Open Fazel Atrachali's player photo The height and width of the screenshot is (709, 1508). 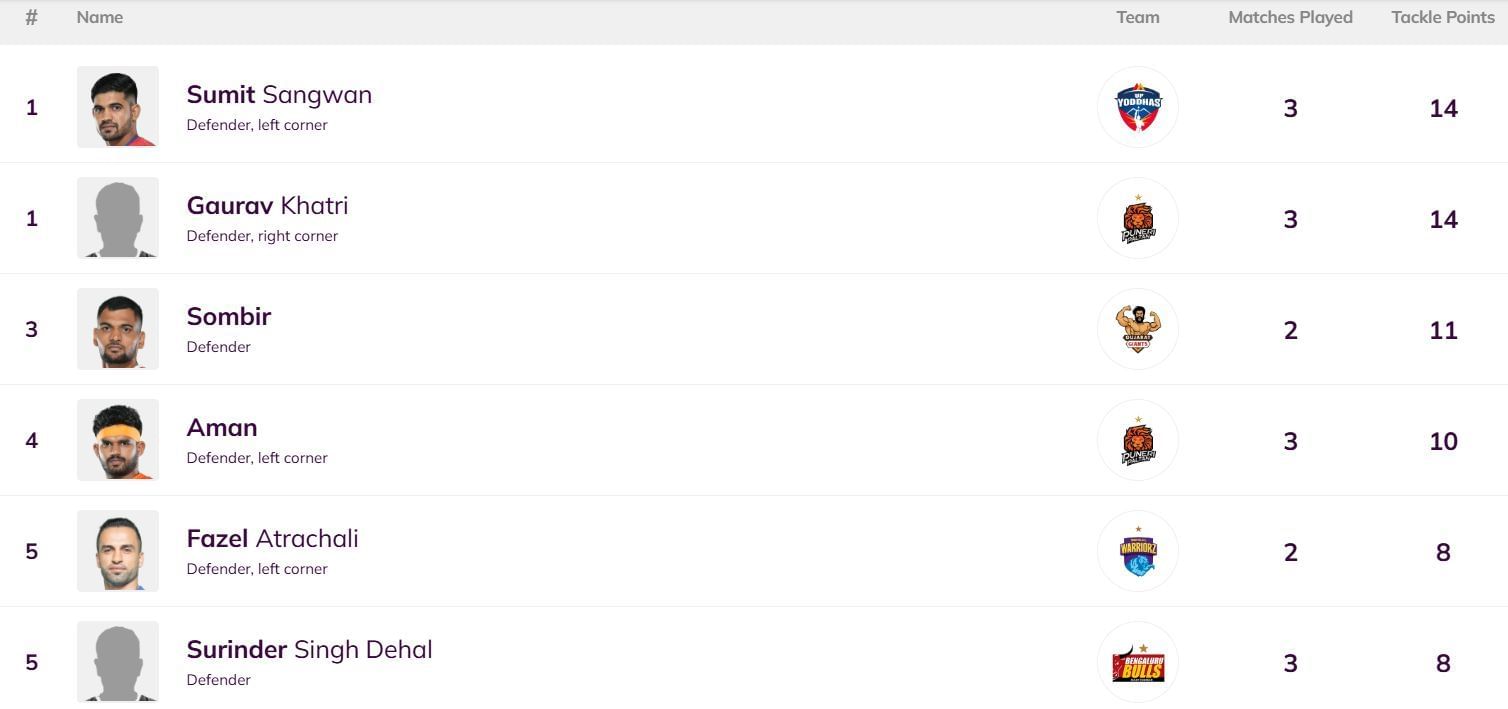point(118,551)
